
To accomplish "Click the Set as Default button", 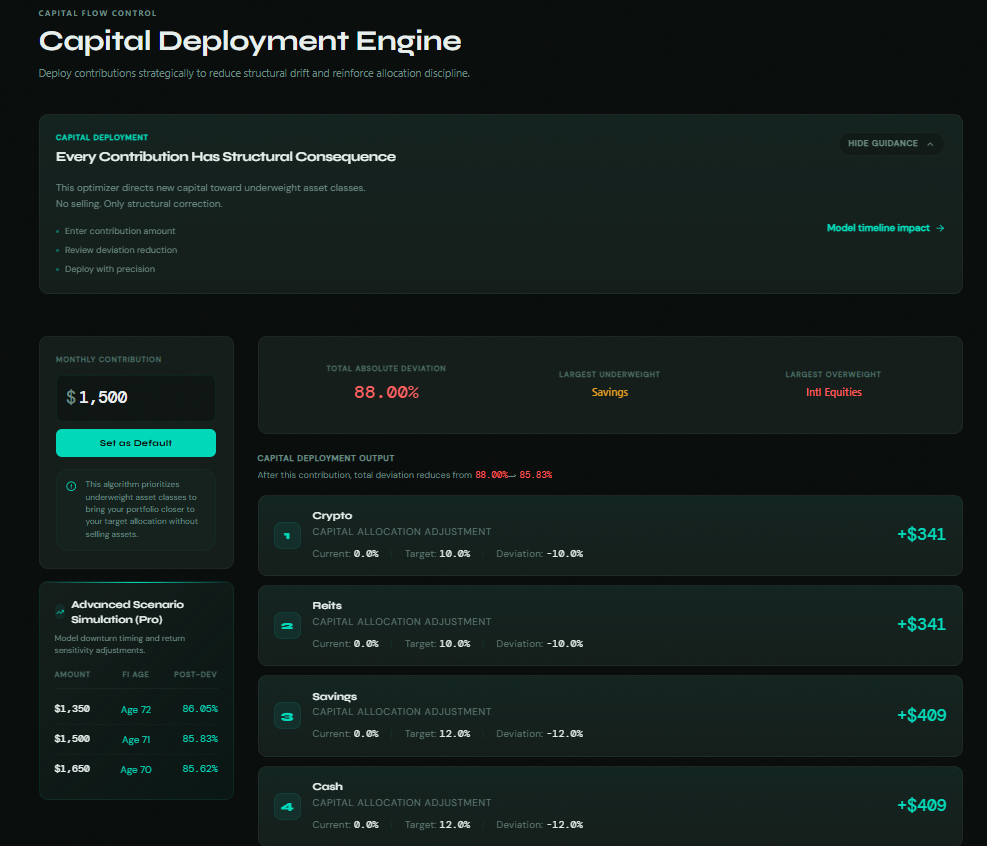I will (136, 443).
